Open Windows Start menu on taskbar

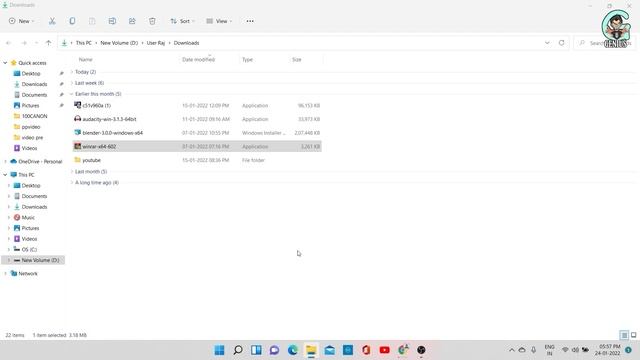pos(219,350)
